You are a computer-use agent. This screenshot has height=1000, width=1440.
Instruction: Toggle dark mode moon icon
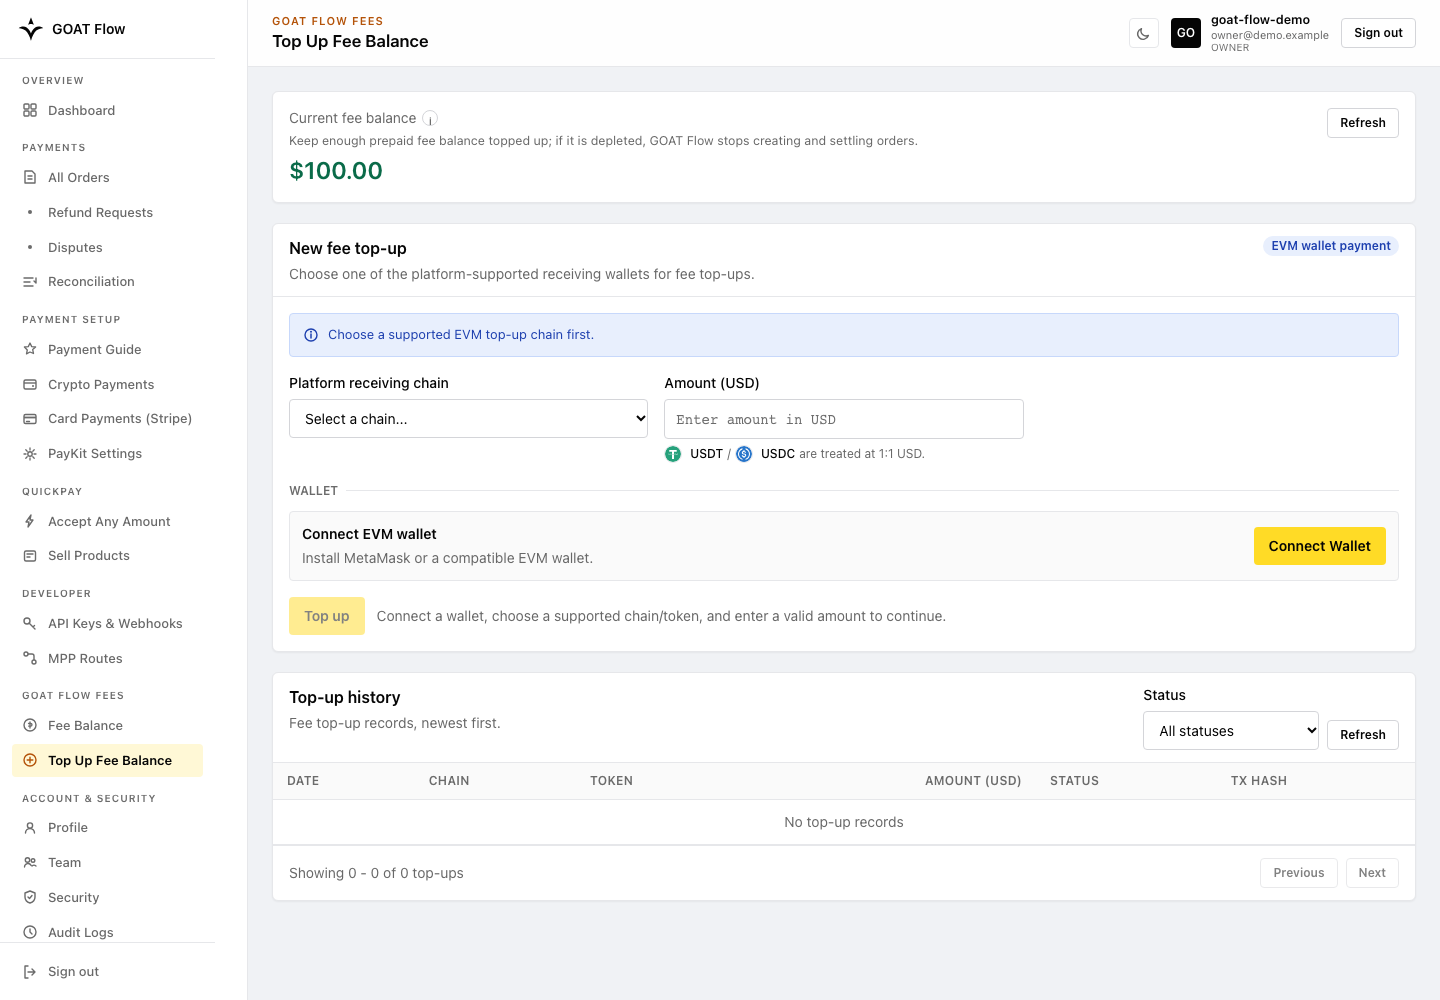pyautogui.click(x=1143, y=33)
